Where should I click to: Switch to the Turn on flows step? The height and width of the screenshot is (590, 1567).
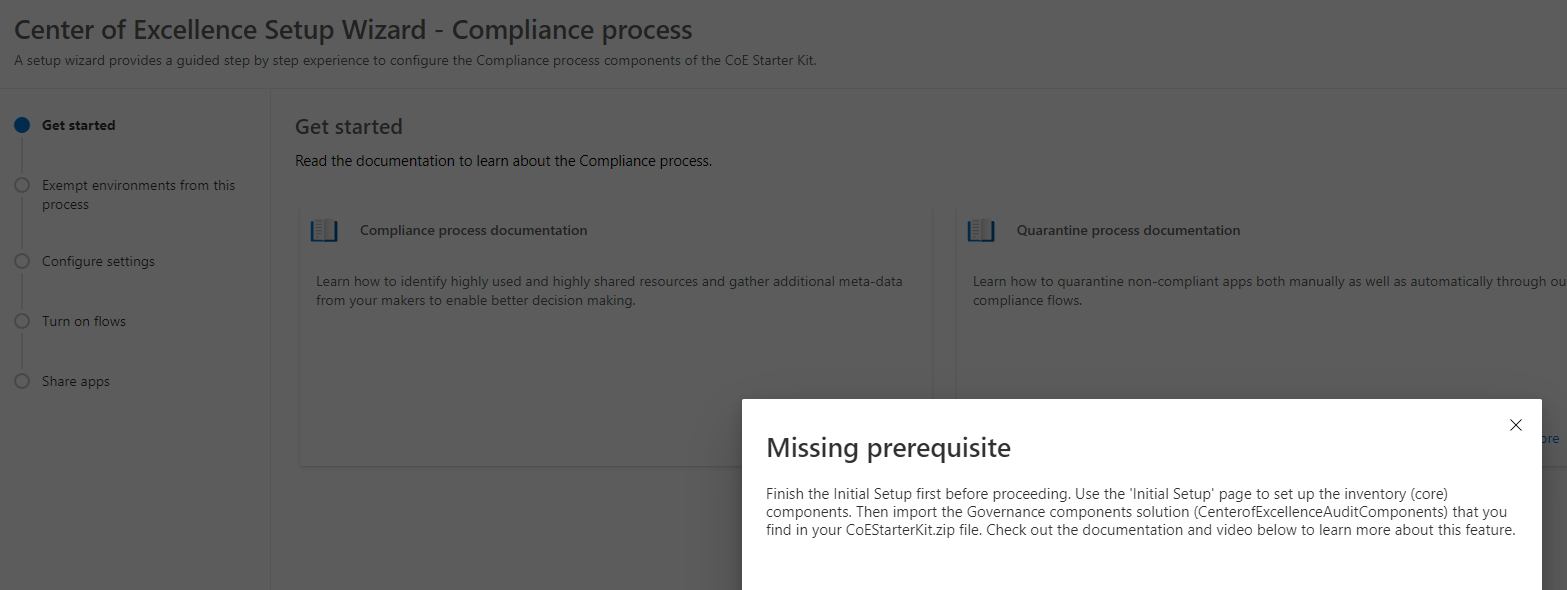[83, 321]
